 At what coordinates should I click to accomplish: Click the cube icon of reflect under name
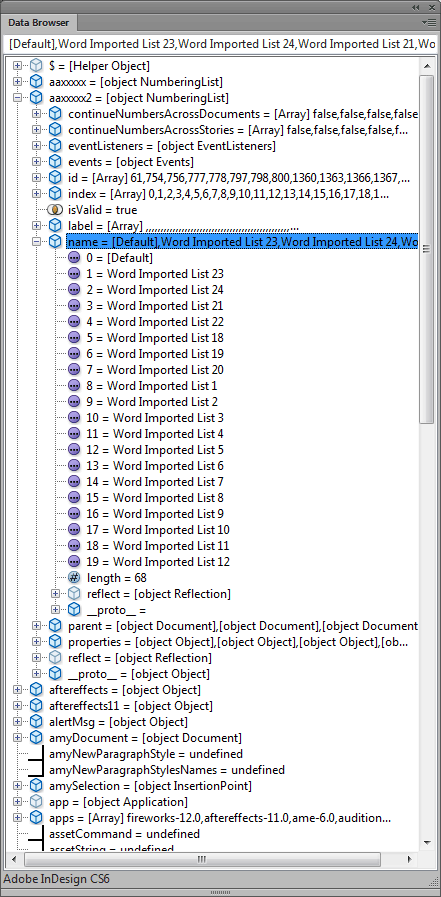(74, 594)
